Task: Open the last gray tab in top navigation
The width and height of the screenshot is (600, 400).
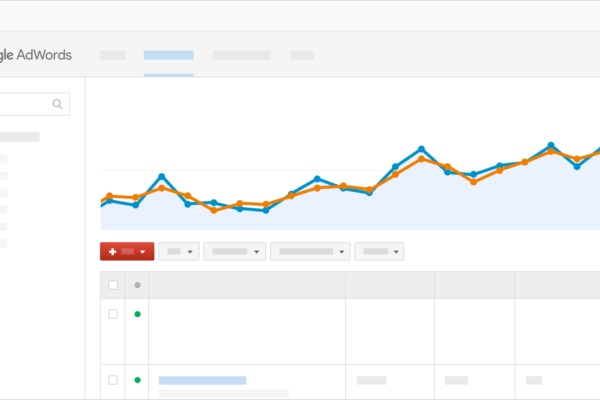Action: 302,55
